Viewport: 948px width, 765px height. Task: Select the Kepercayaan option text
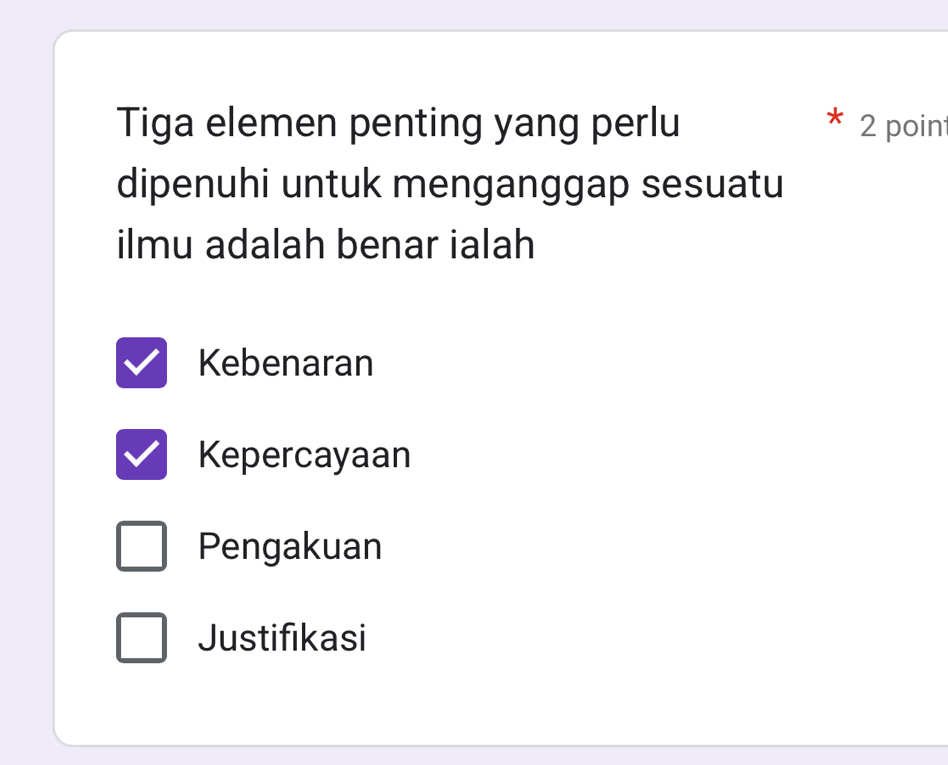coord(304,455)
